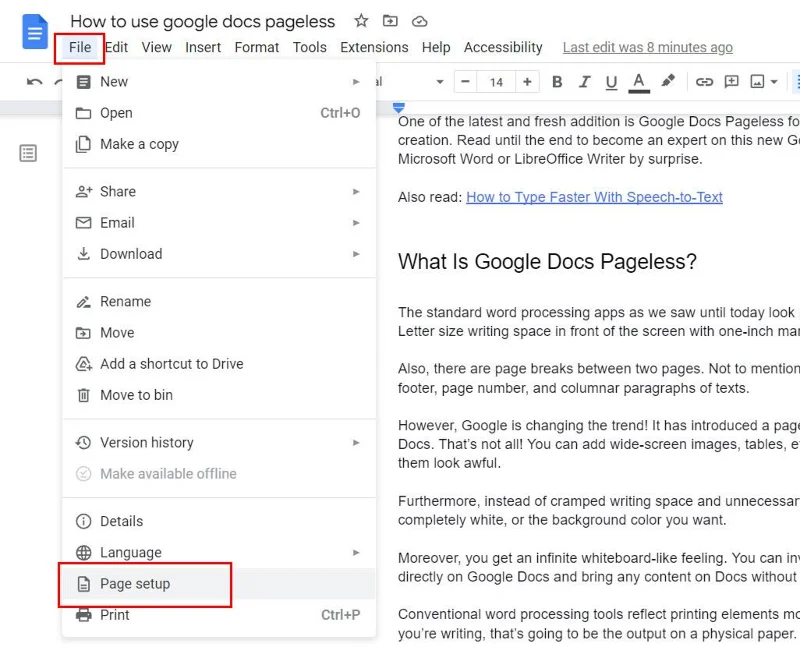Image resolution: width=800 pixels, height=647 pixels.
Task: Decrease font size with minus button
Action: [x=465, y=82]
